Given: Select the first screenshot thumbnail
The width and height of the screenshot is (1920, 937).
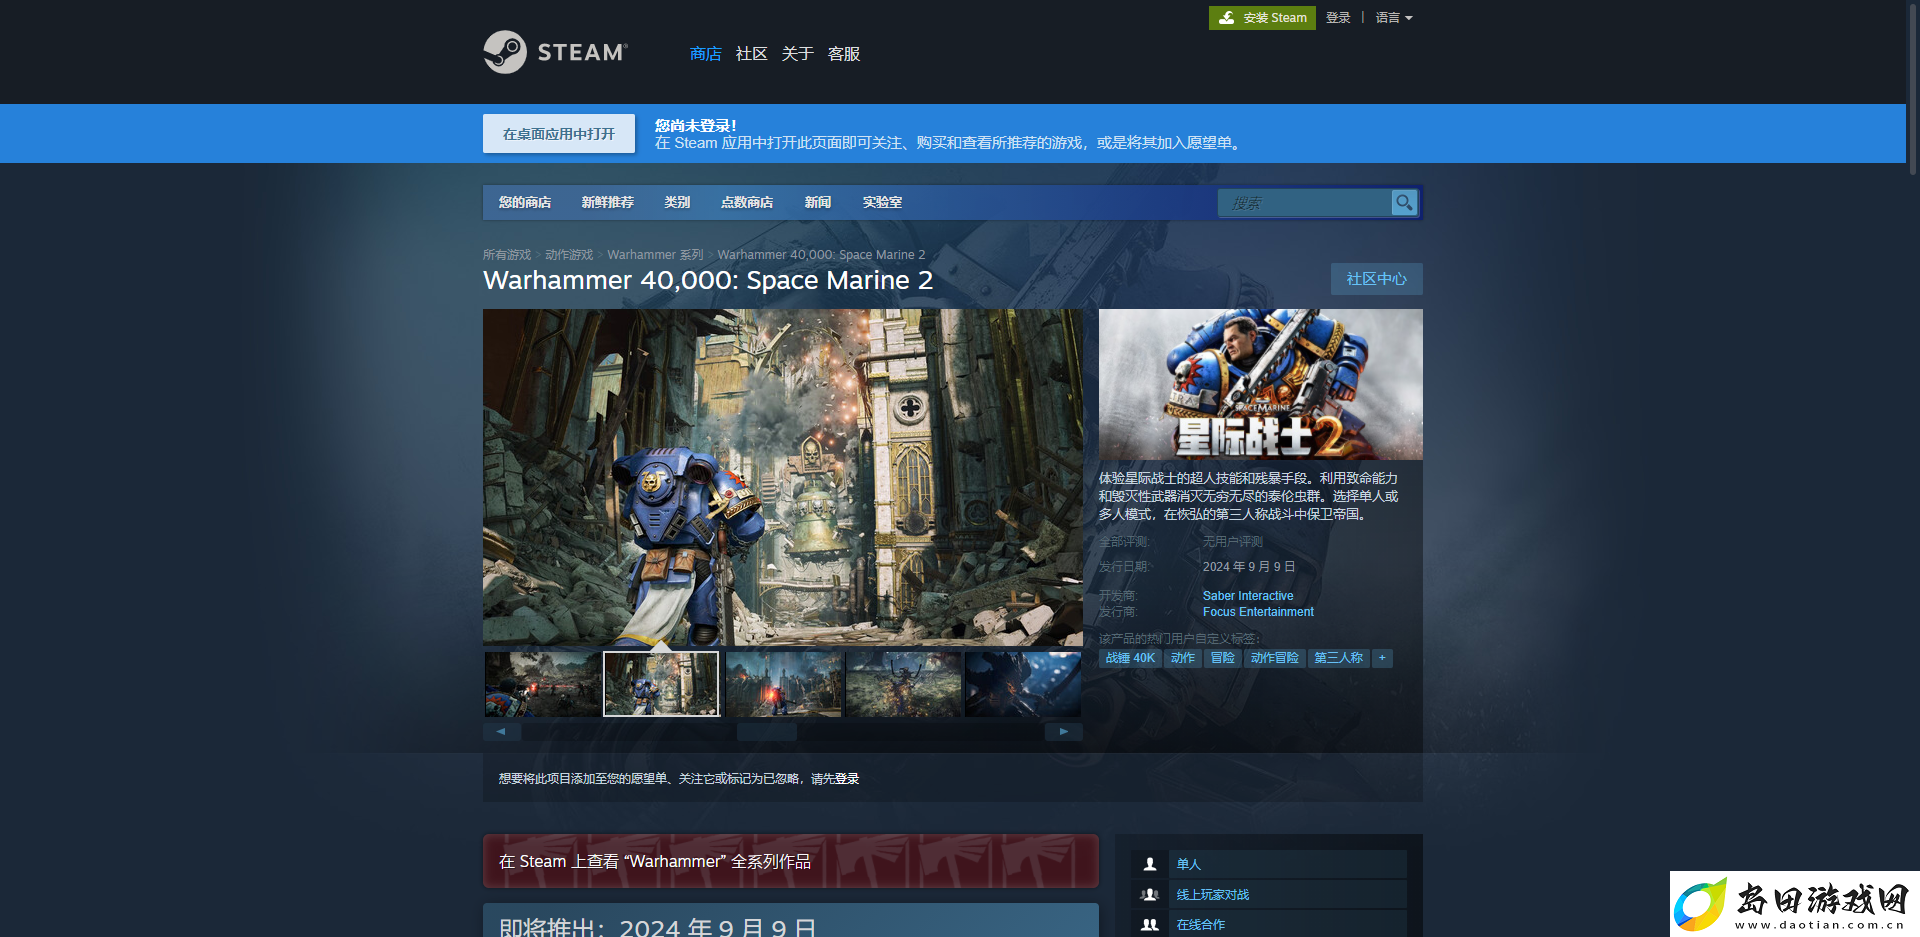Looking at the screenshot, I should coord(543,684).
